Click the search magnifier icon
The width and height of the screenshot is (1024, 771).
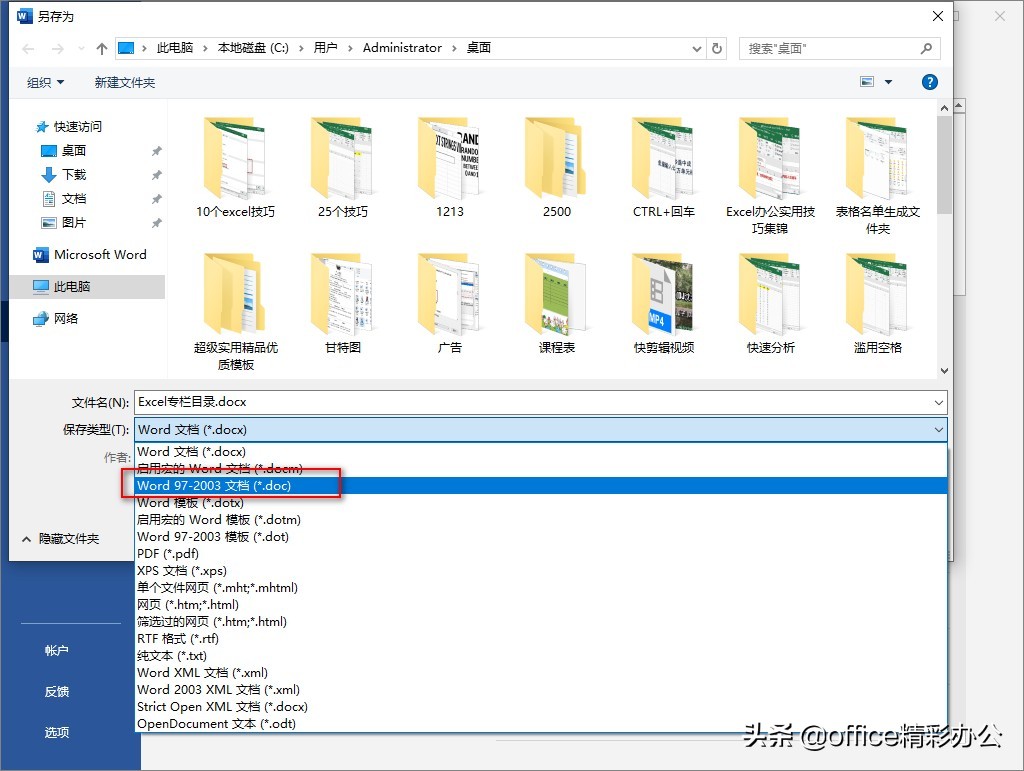[926, 48]
